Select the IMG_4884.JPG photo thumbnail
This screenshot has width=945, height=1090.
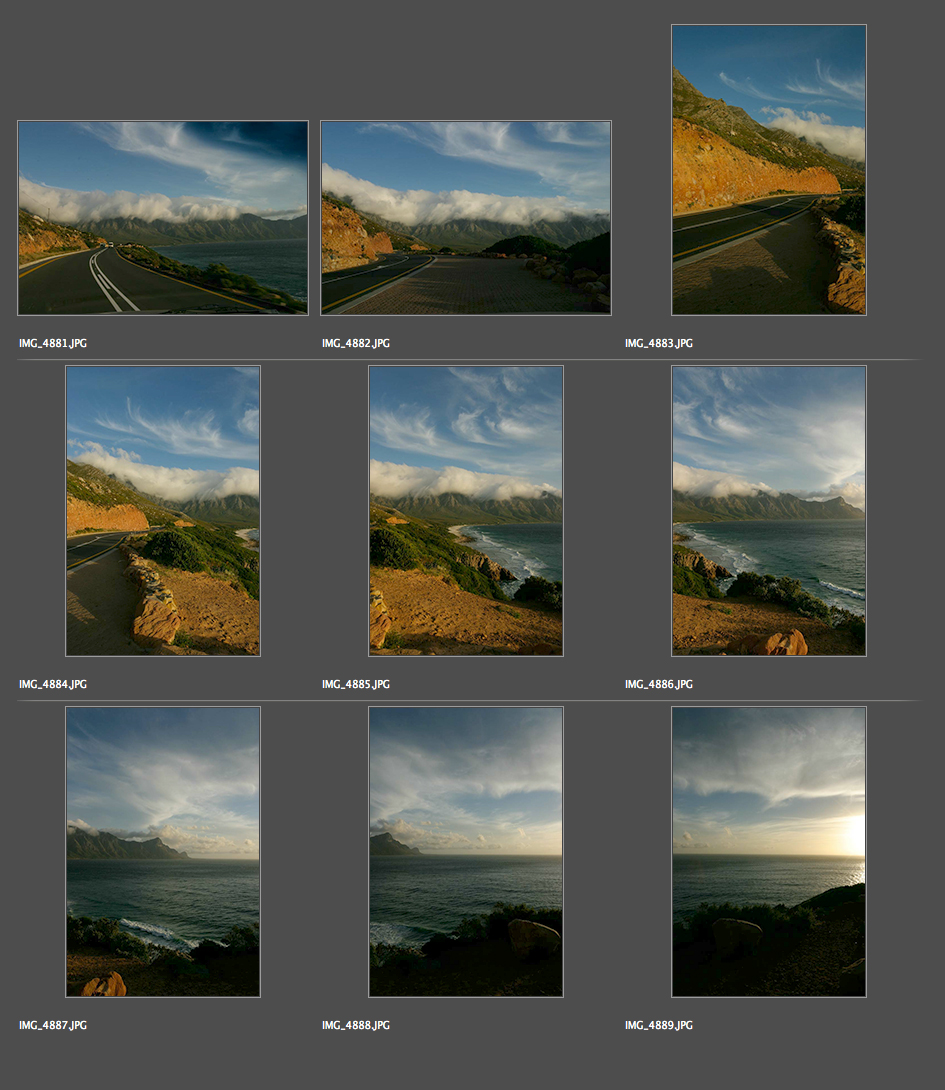[163, 510]
